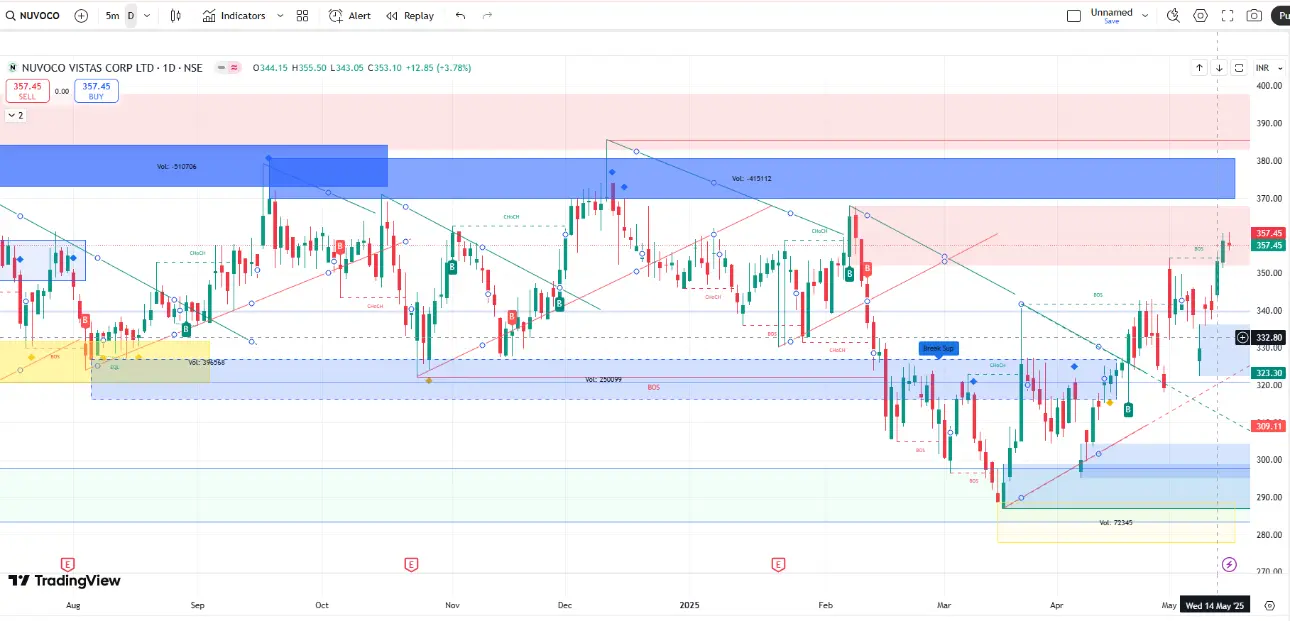1290x621 pixels.
Task: Open the candlestick chart style selector
Action: [176, 16]
